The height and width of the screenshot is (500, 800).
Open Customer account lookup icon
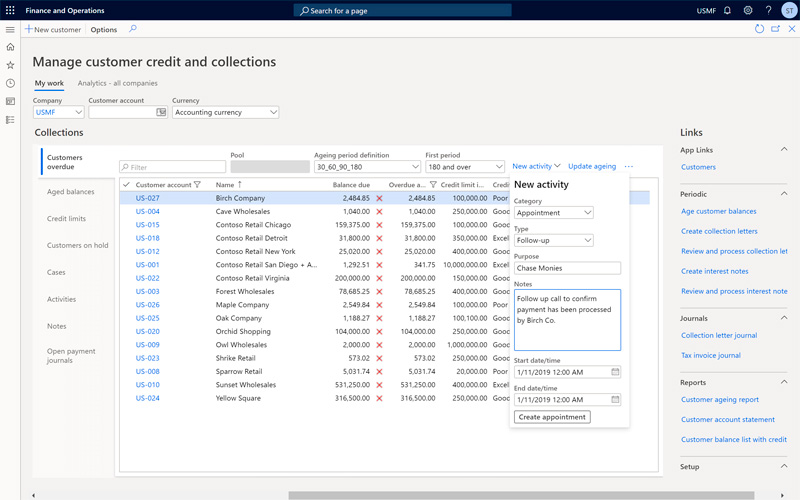pyautogui.click(x=161, y=112)
